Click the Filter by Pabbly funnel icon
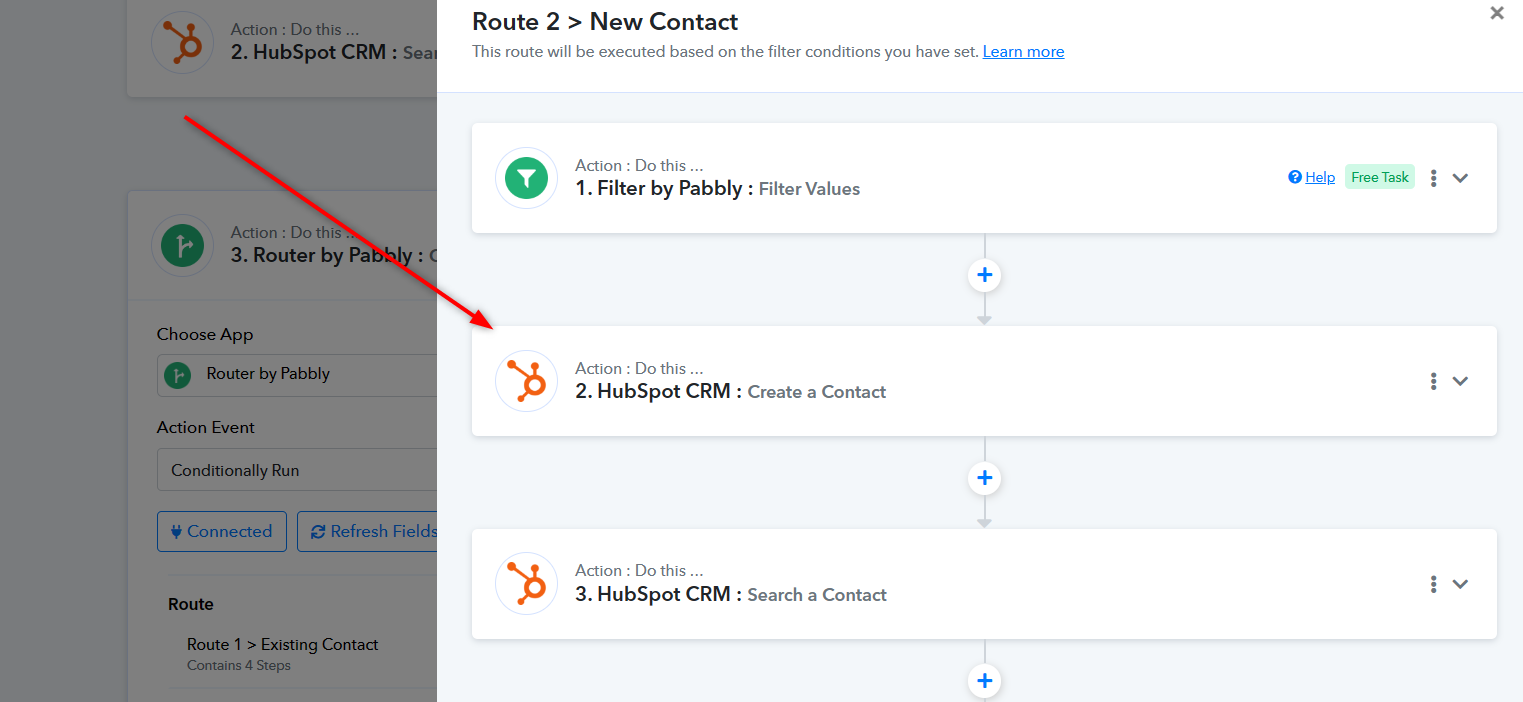Image resolution: width=1523 pixels, height=702 pixels. pos(526,178)
